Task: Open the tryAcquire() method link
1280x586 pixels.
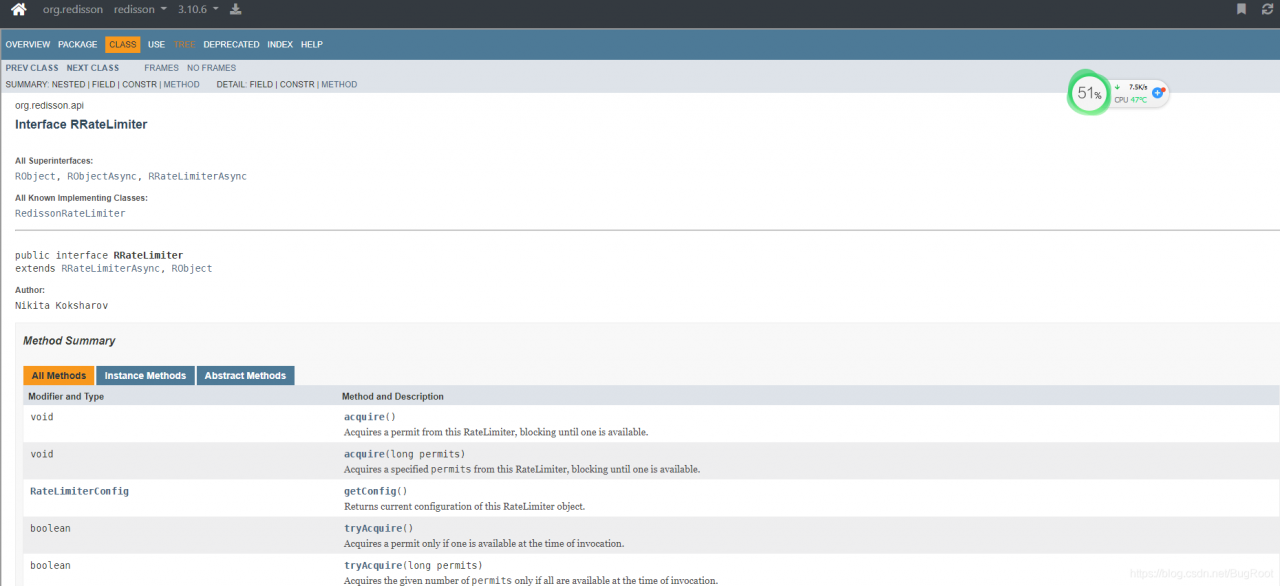Action: tap(373, 528)
